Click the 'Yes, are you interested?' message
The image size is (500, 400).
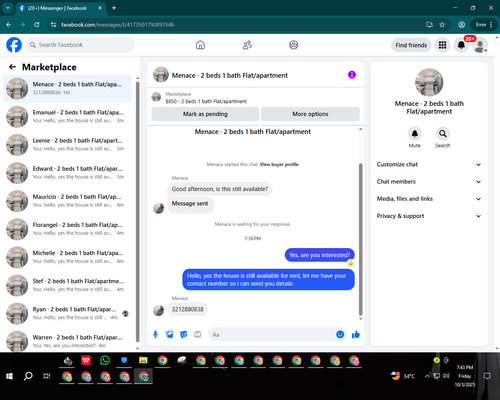(319, 255)
